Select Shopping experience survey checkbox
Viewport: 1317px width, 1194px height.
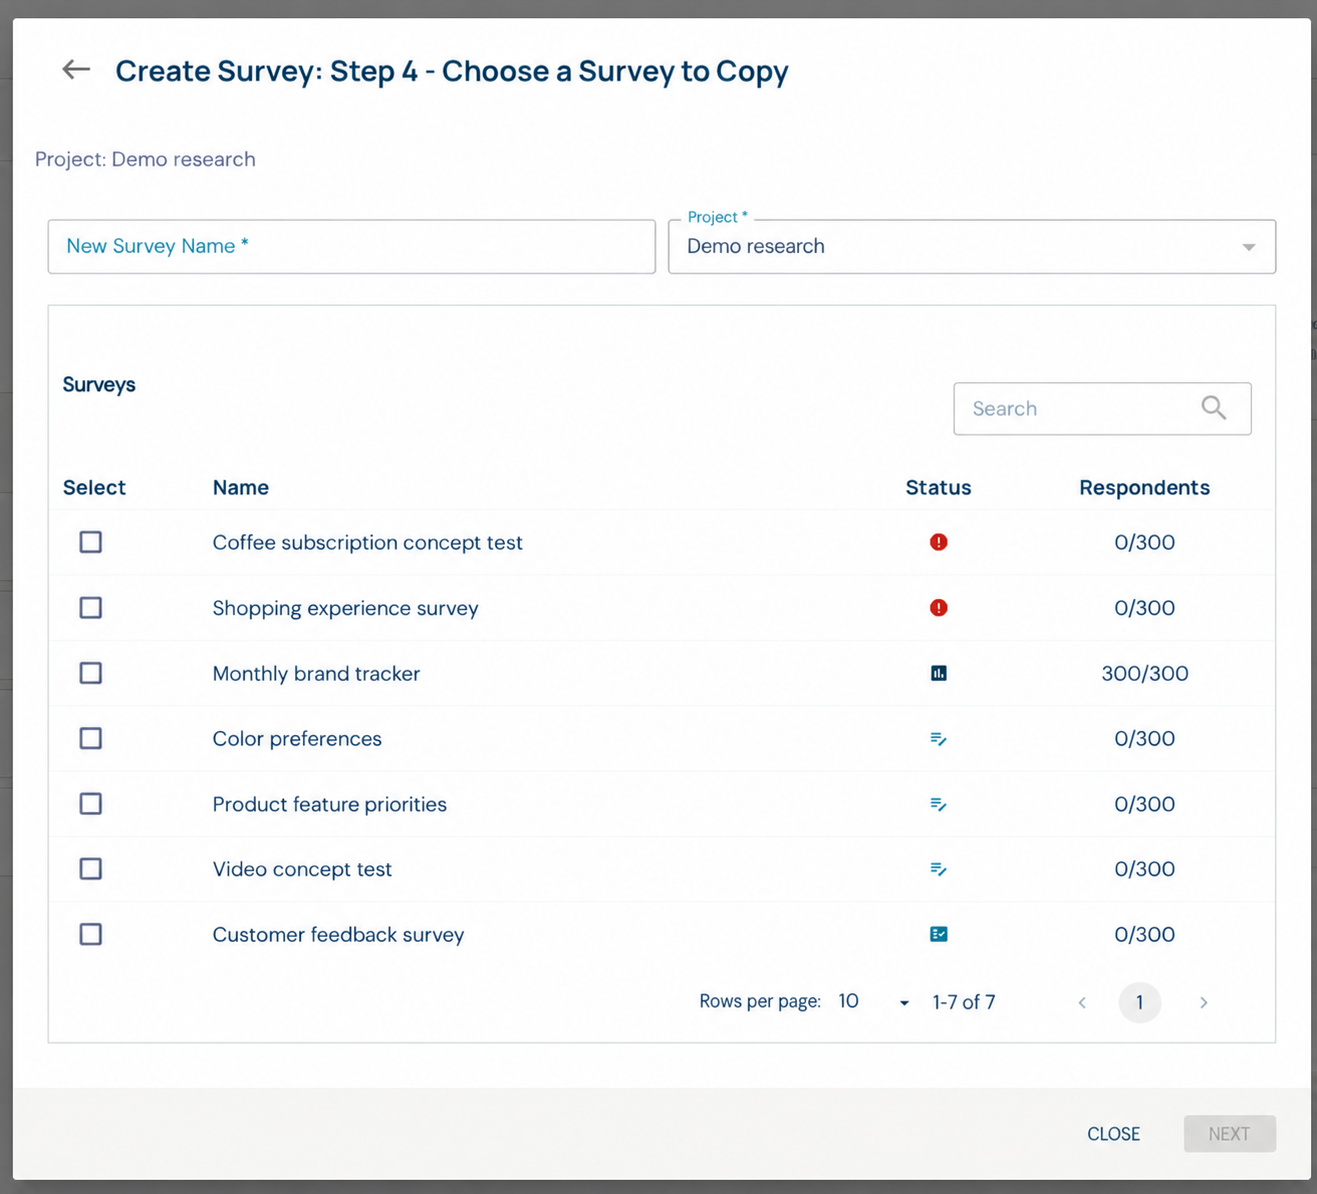tap(91, 608)
